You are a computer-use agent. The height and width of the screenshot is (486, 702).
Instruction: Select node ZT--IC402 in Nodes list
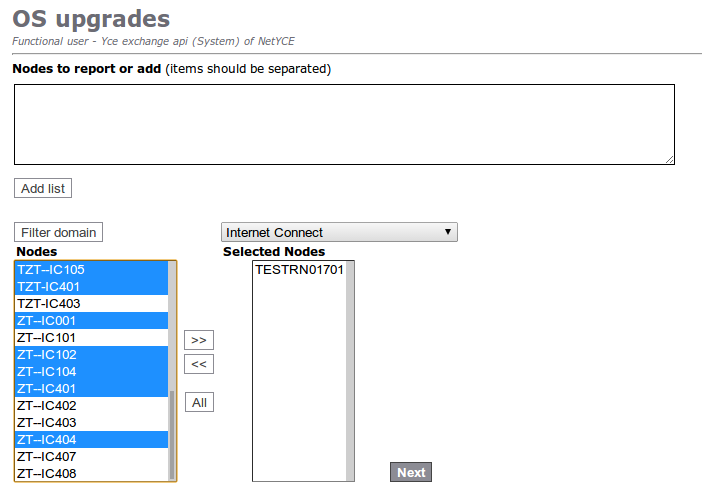(x=90, y=406)
